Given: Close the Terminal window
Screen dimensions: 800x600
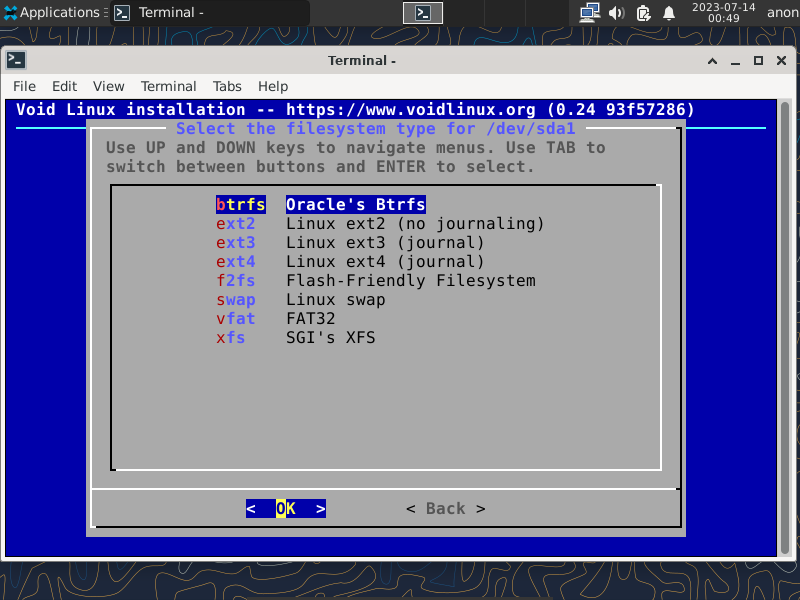Looking at the screenshot, I should (781, 61).
